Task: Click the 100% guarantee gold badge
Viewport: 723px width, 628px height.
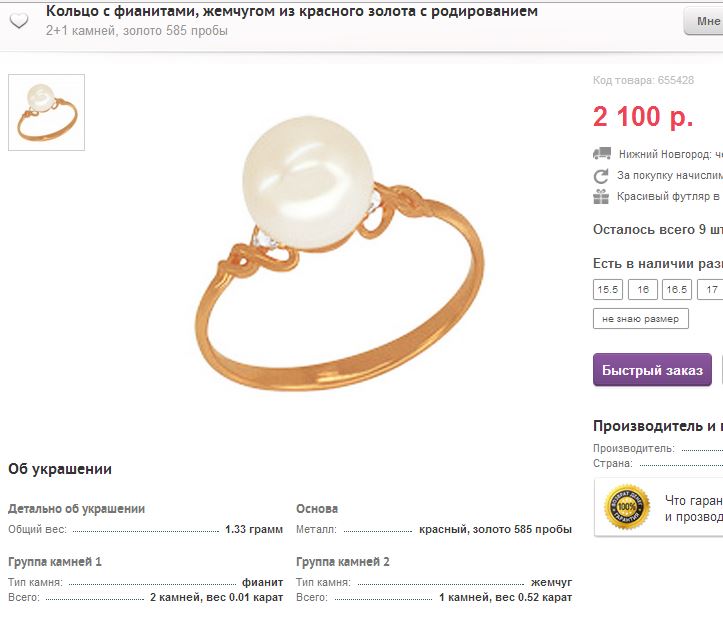Action: click(x=627, y=507)
